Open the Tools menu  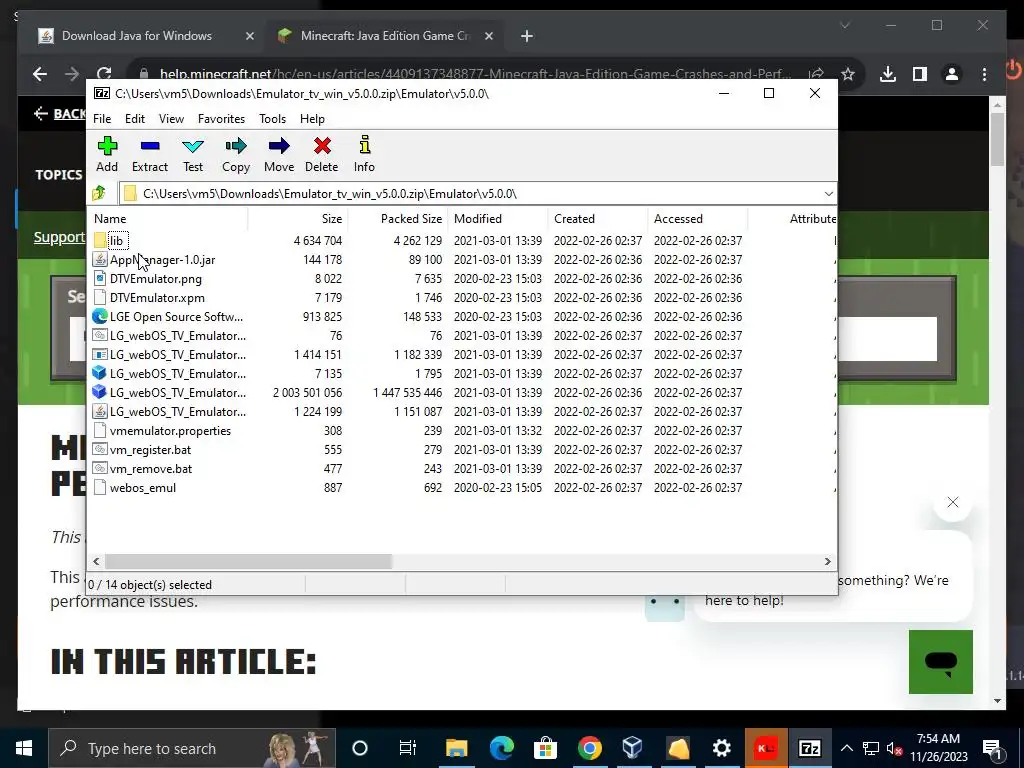[272, 119]
